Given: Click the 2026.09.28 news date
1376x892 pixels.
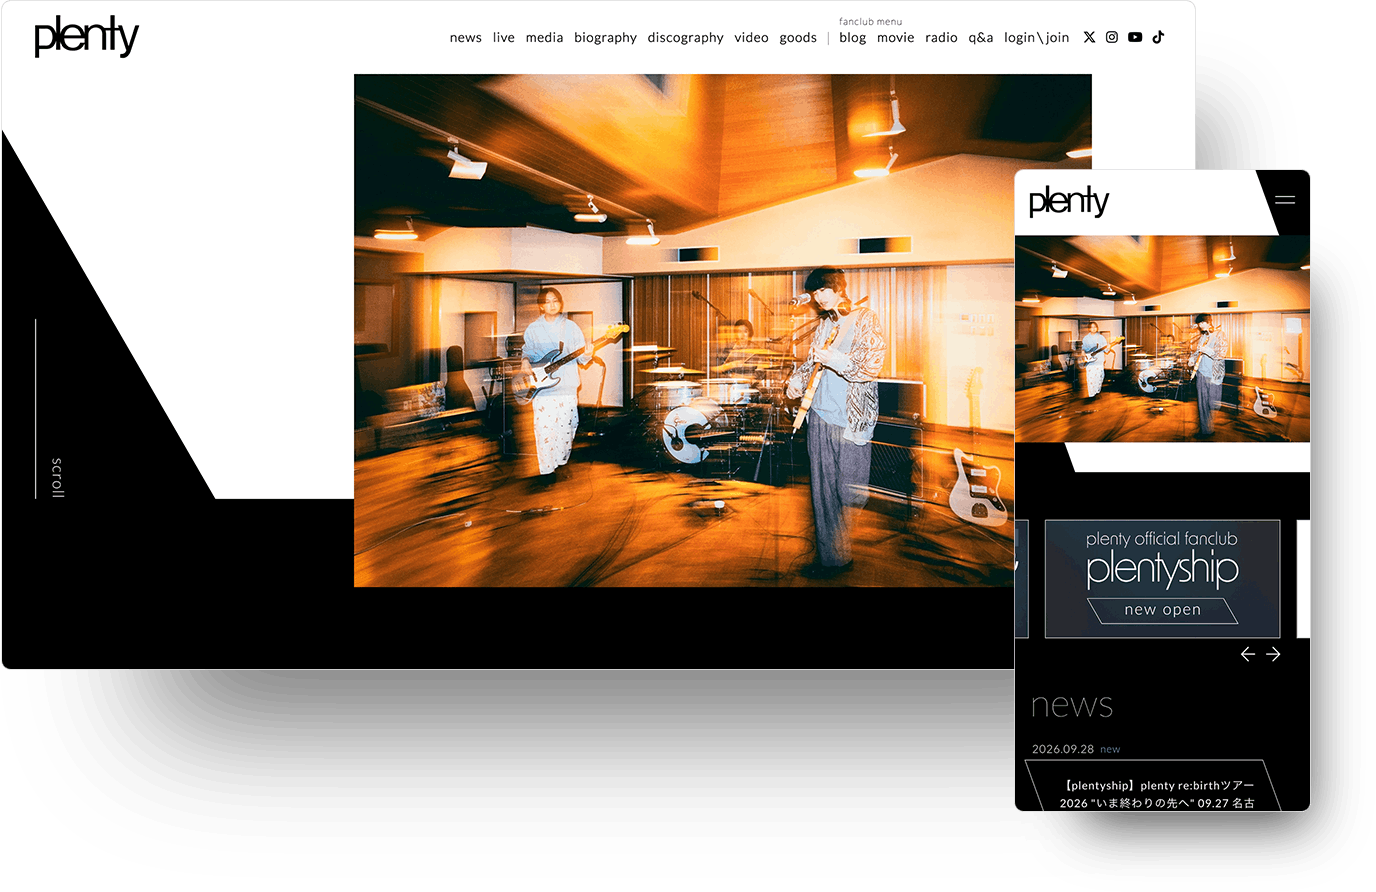Looking at the screenshot, I should pyautogui.click(x=1063, y=749).
